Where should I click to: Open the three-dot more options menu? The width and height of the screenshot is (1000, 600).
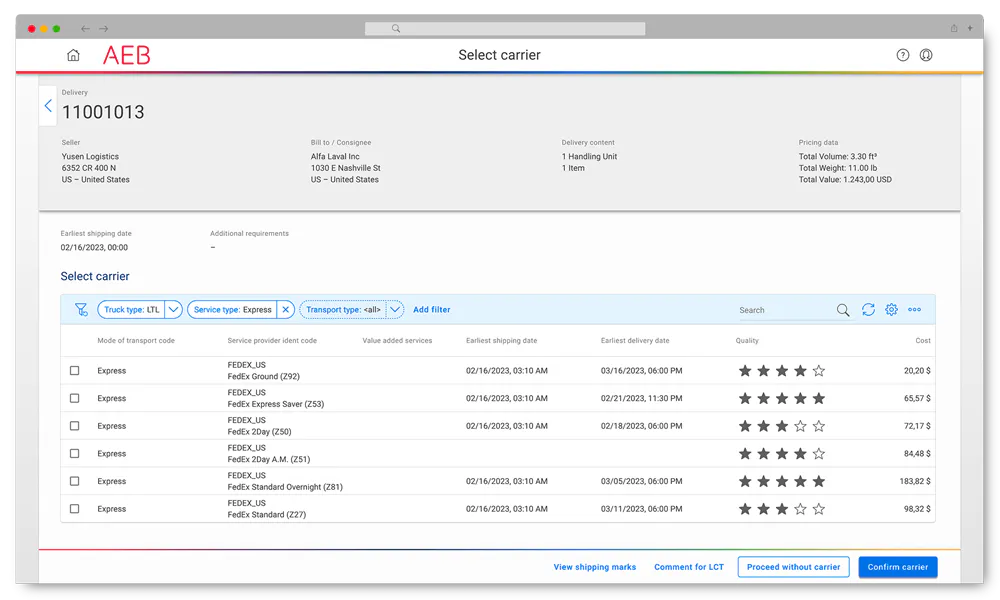(x=915, y=309)
